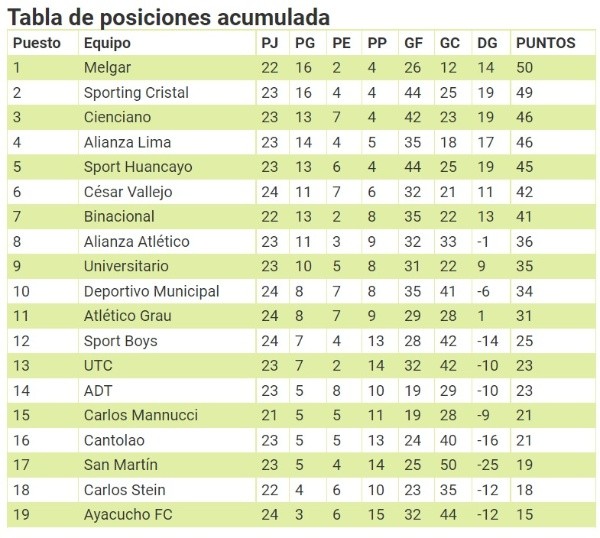Select the Cienciano team name
This screenshot has width=600, height=538.
(118, 117)
